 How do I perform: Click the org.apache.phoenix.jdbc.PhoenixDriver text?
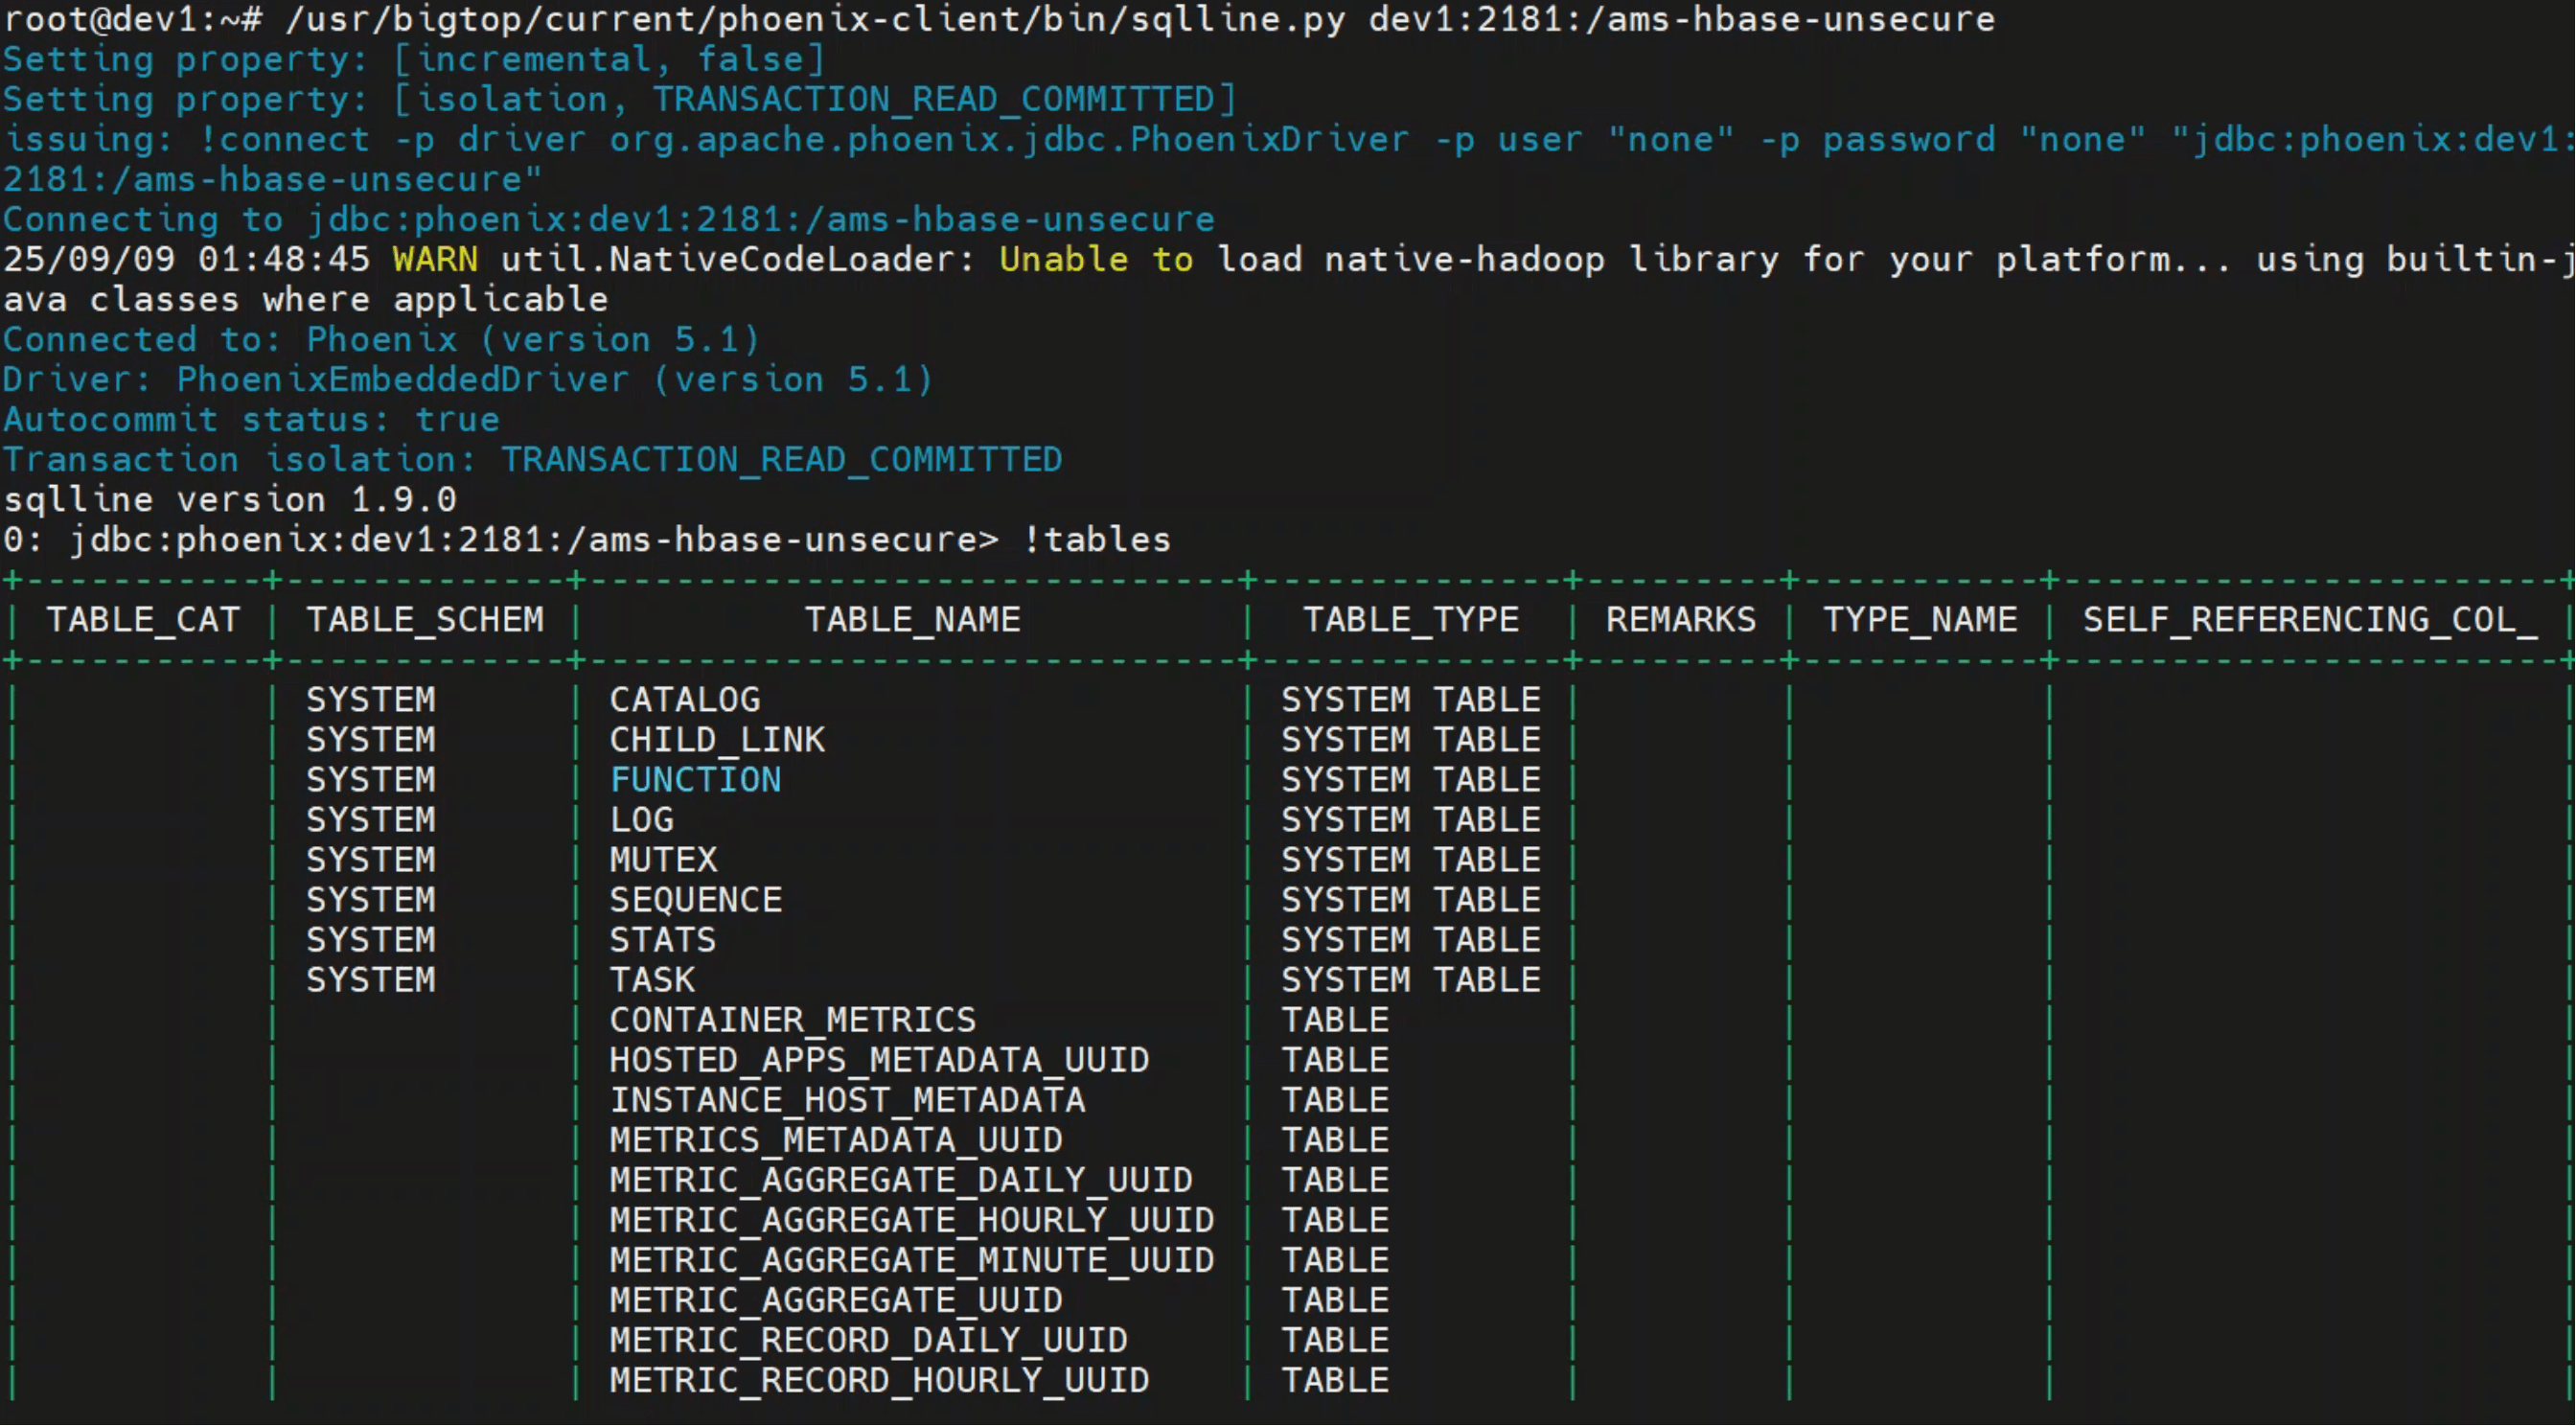(x=1010, y=140)
